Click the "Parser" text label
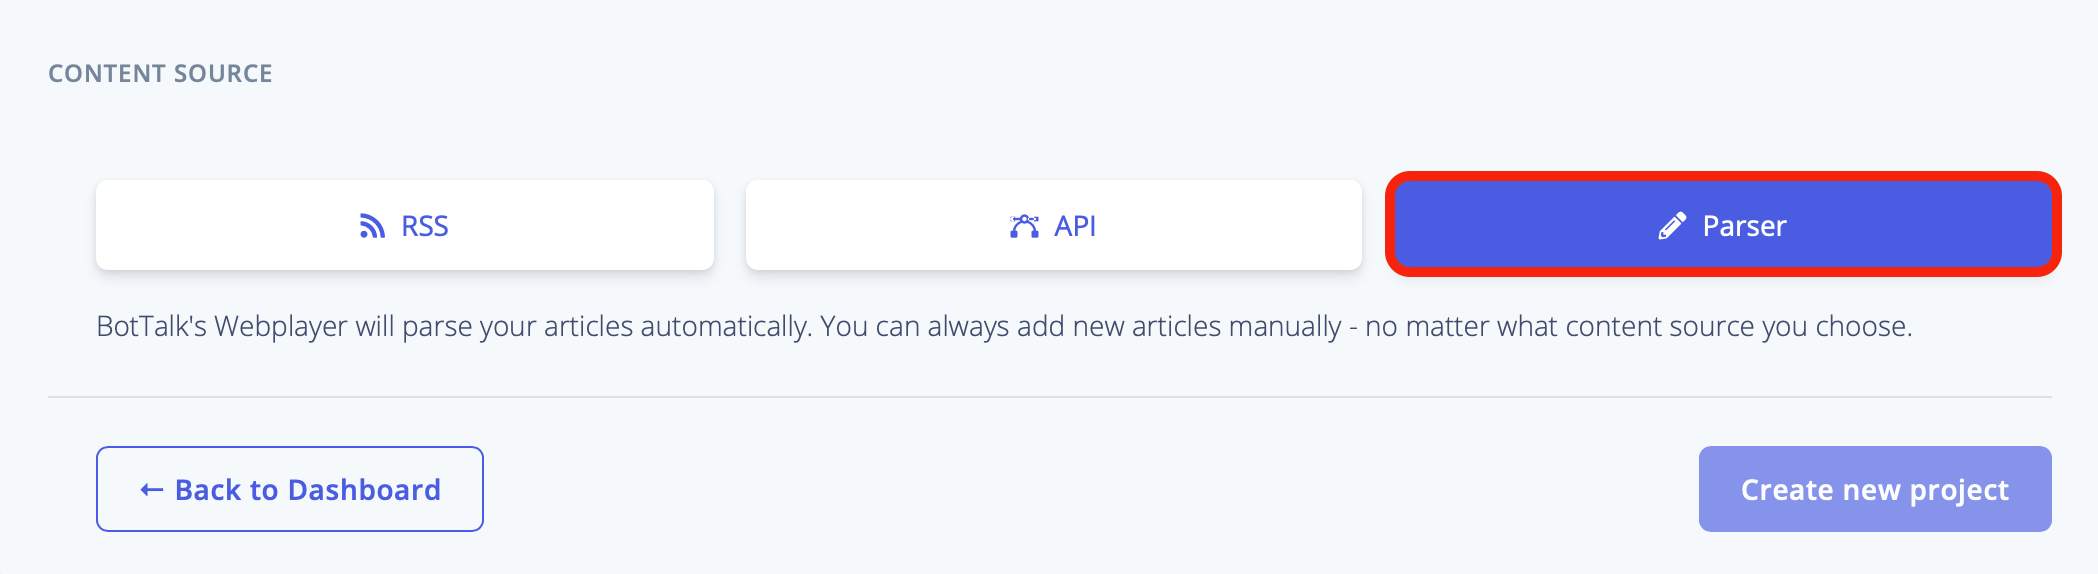This screenshot has width=2098, height=574. (x=1744, y=226)
